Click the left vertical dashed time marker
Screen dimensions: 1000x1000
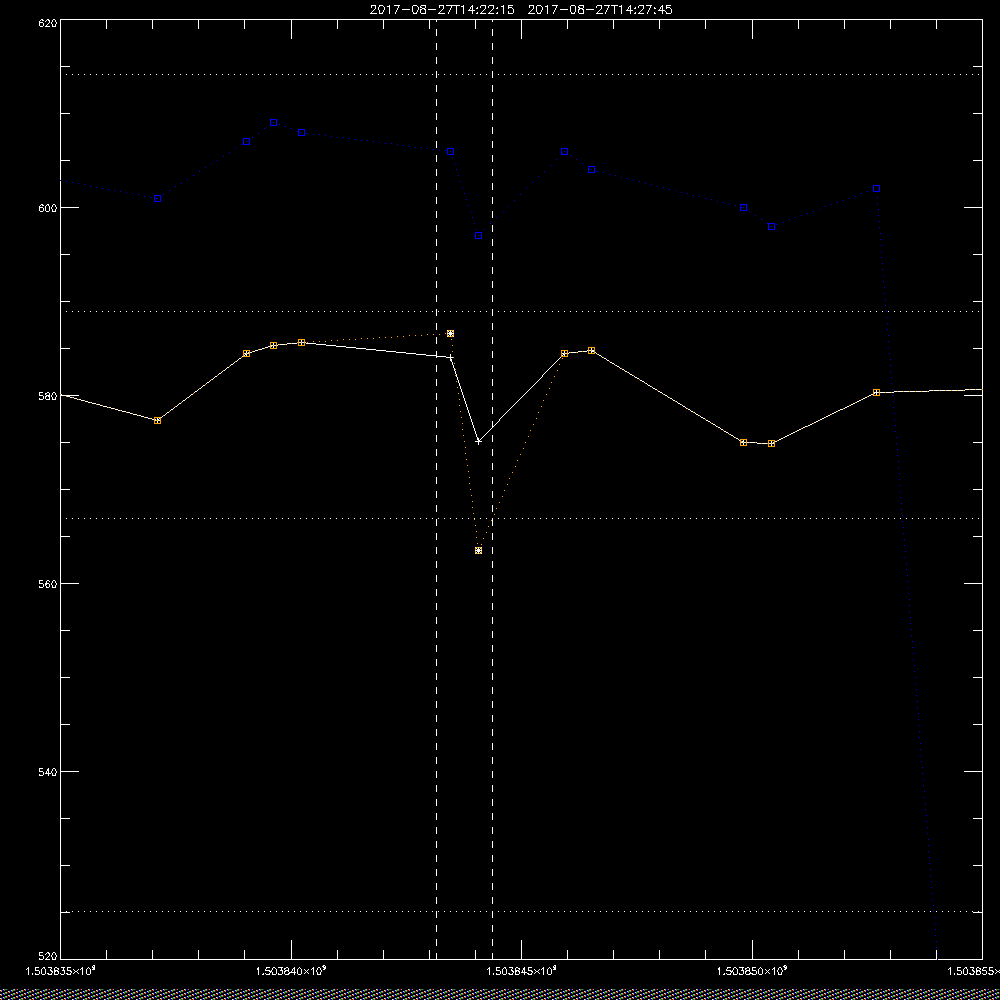(x=436, y=490)
